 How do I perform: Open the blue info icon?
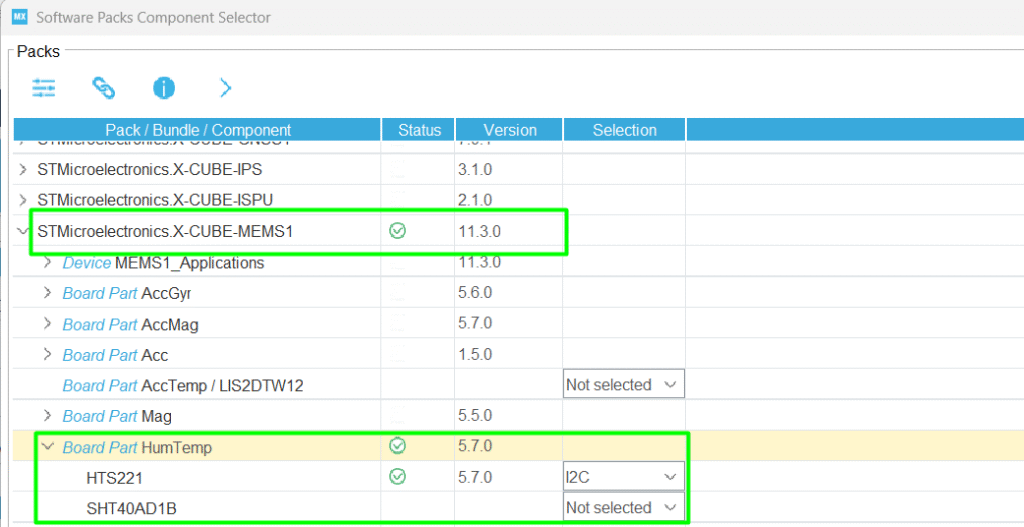tap(164, 88)
